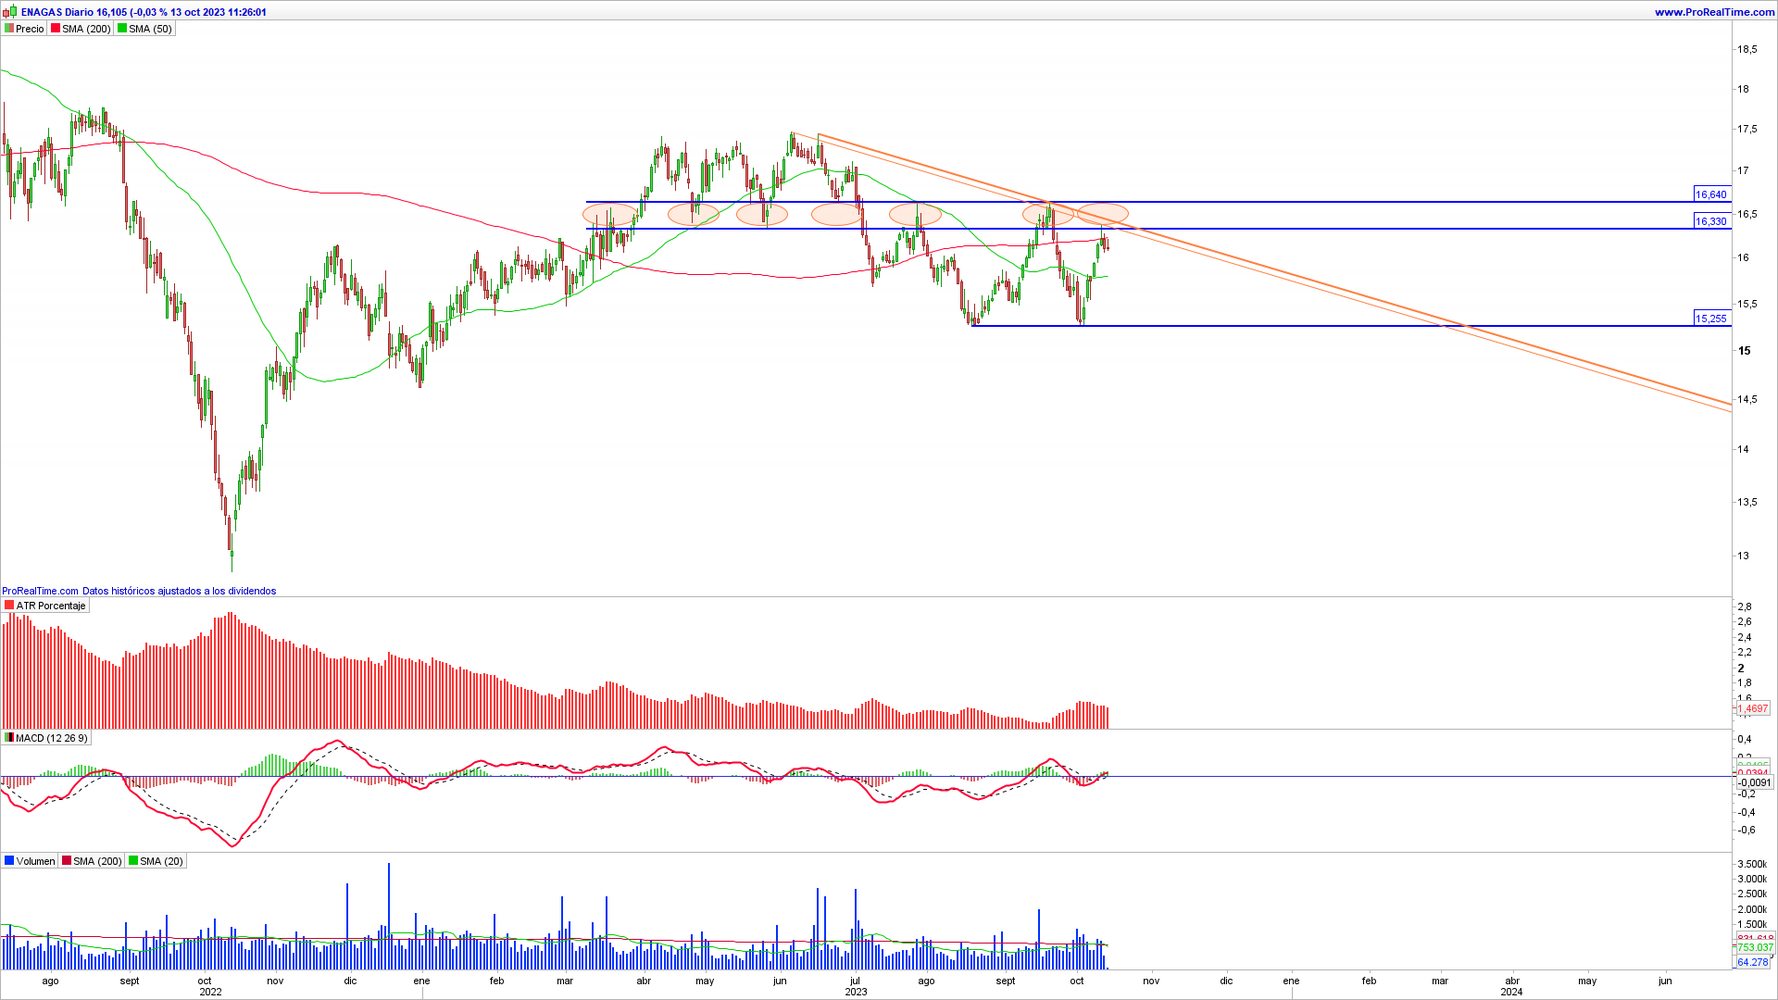Click the -0,6 MACD axis value
This screenshot has width=1778, height=1000.
pyautogui.click(x=1747, y=830)
